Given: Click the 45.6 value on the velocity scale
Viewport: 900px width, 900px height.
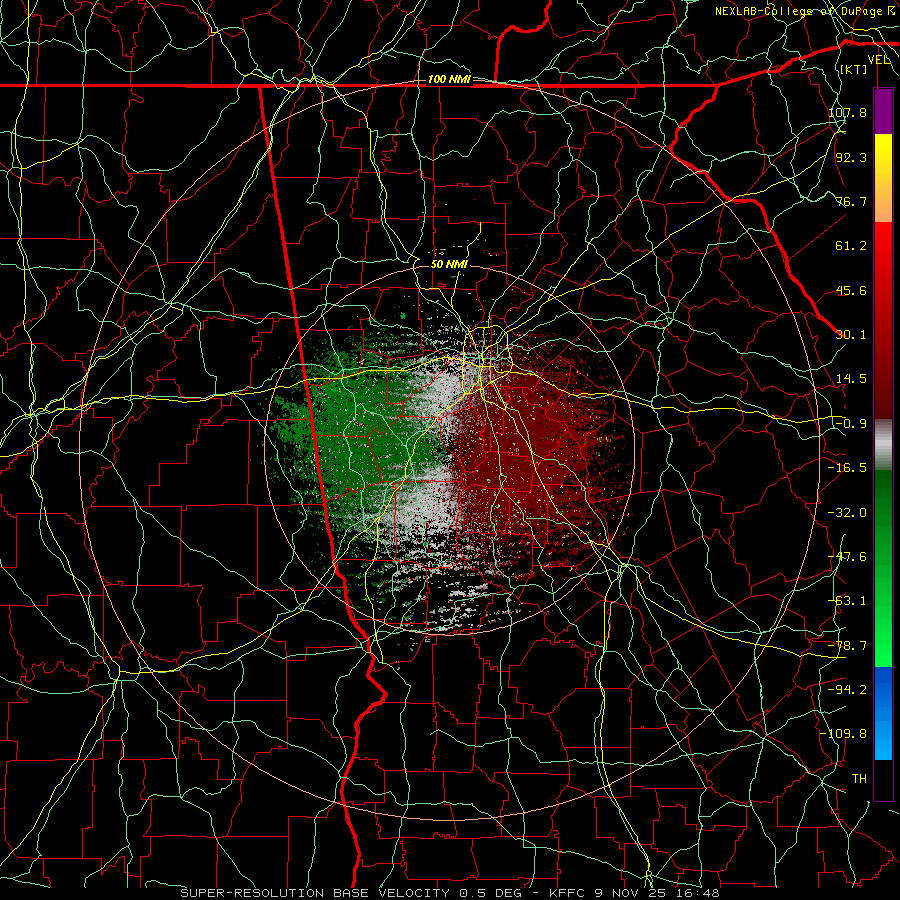Looking at the screenshot, I should click(851, 290).
